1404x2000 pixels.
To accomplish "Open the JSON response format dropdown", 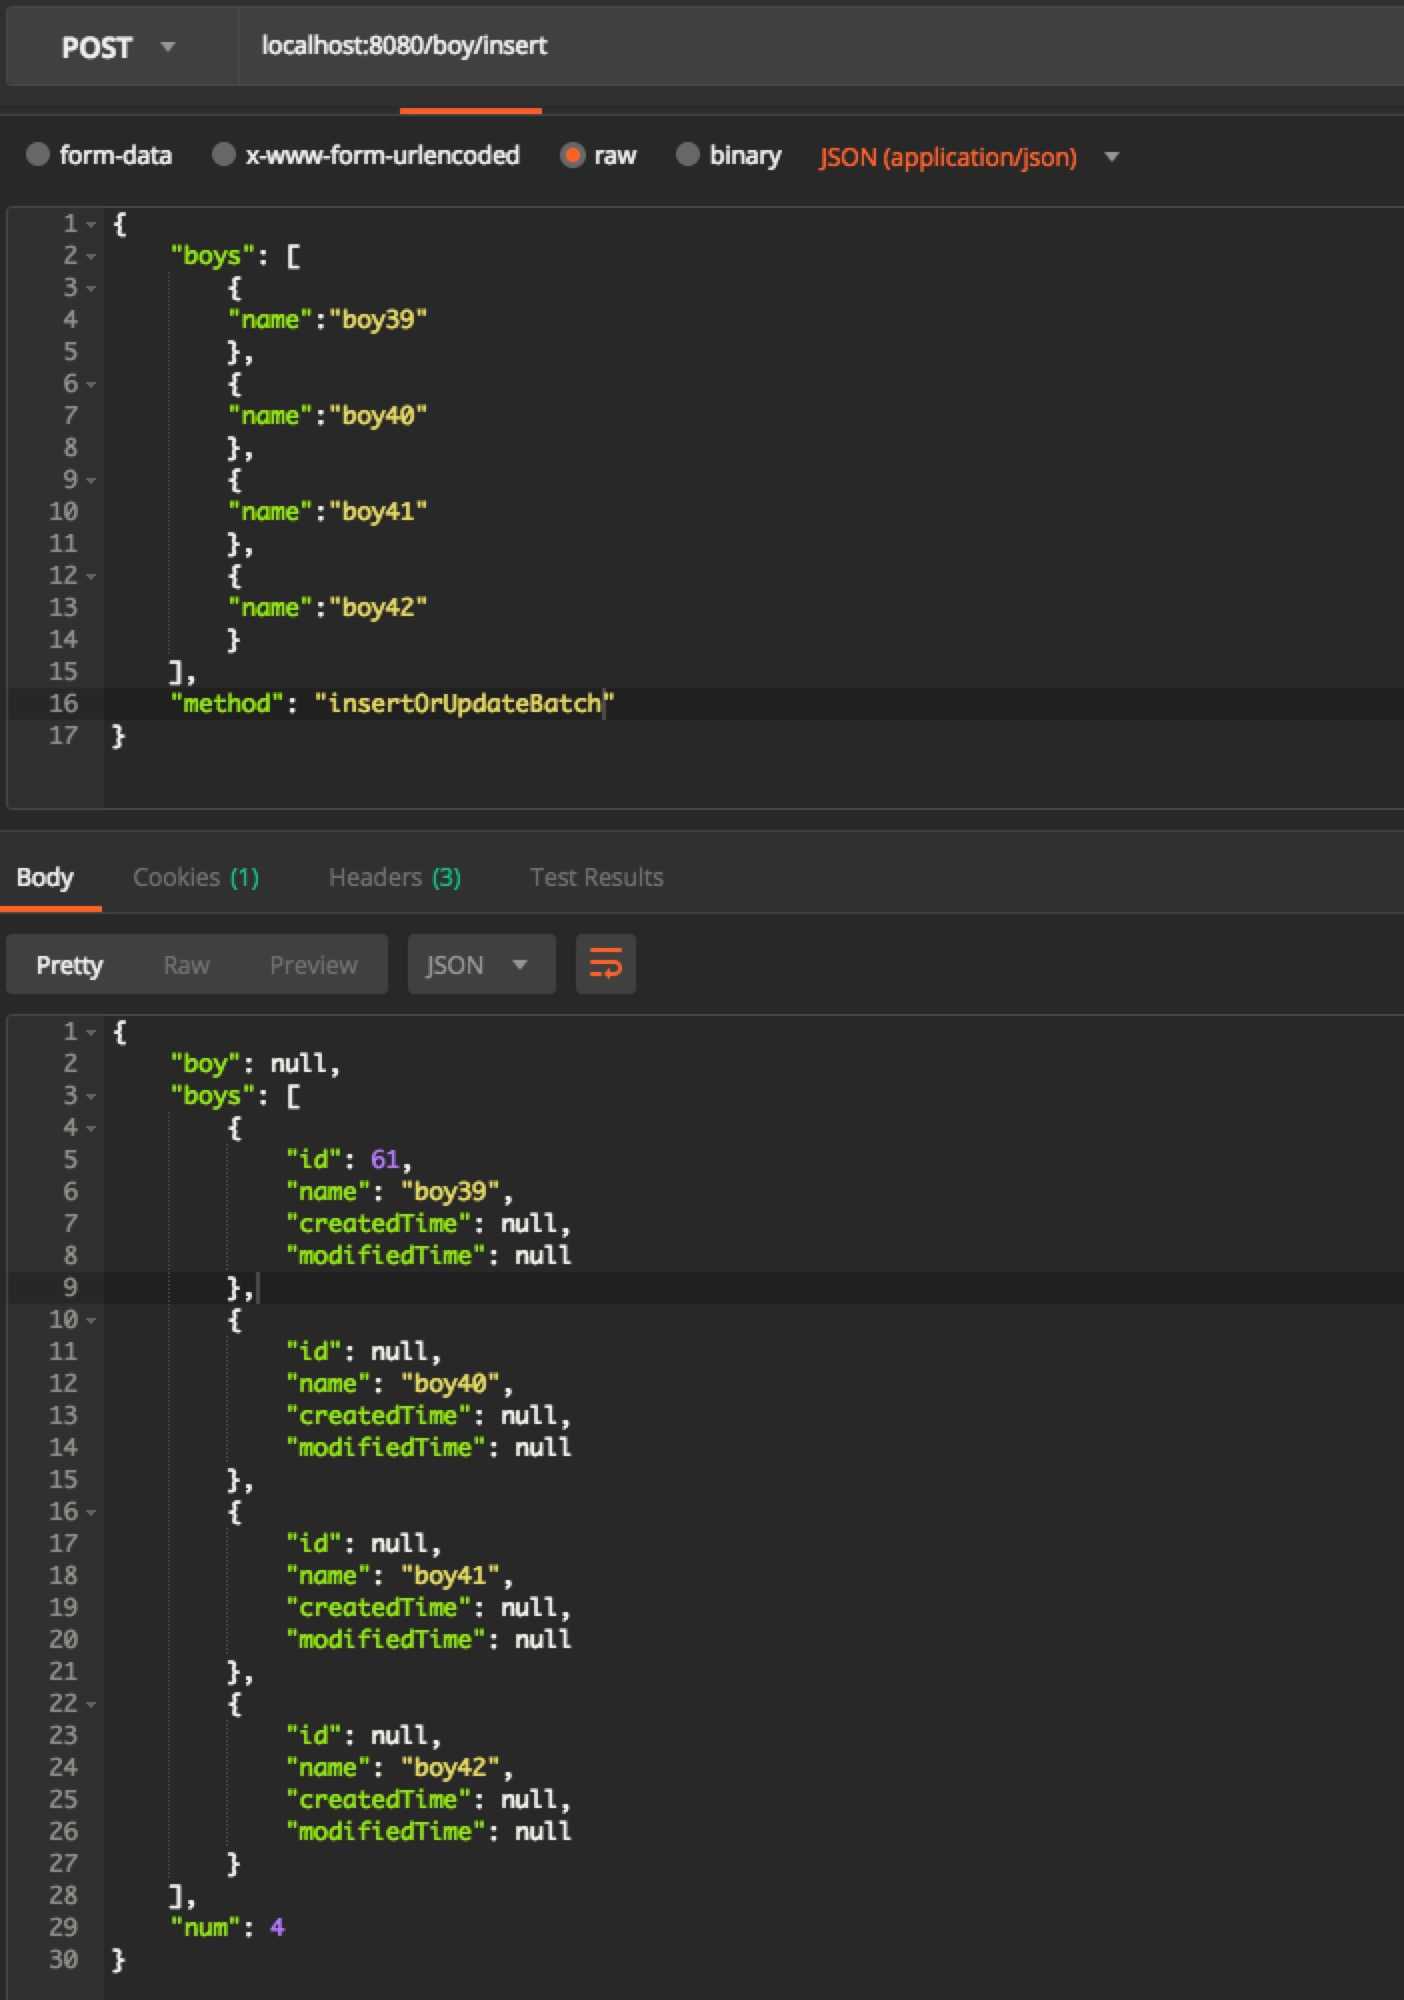I will [x=481, y=965].
